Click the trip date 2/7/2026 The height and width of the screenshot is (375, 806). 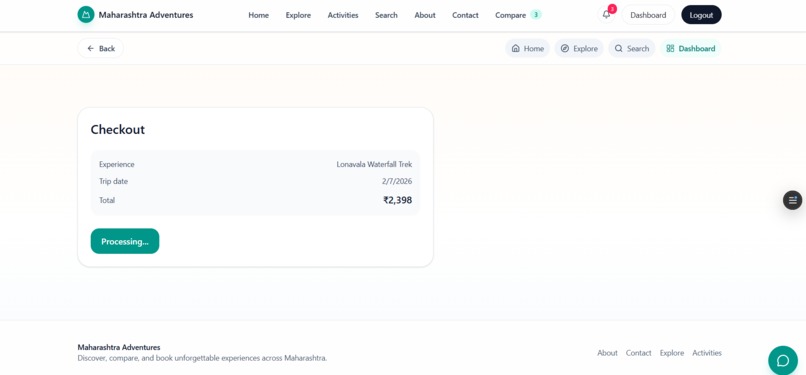click(397, 181)
